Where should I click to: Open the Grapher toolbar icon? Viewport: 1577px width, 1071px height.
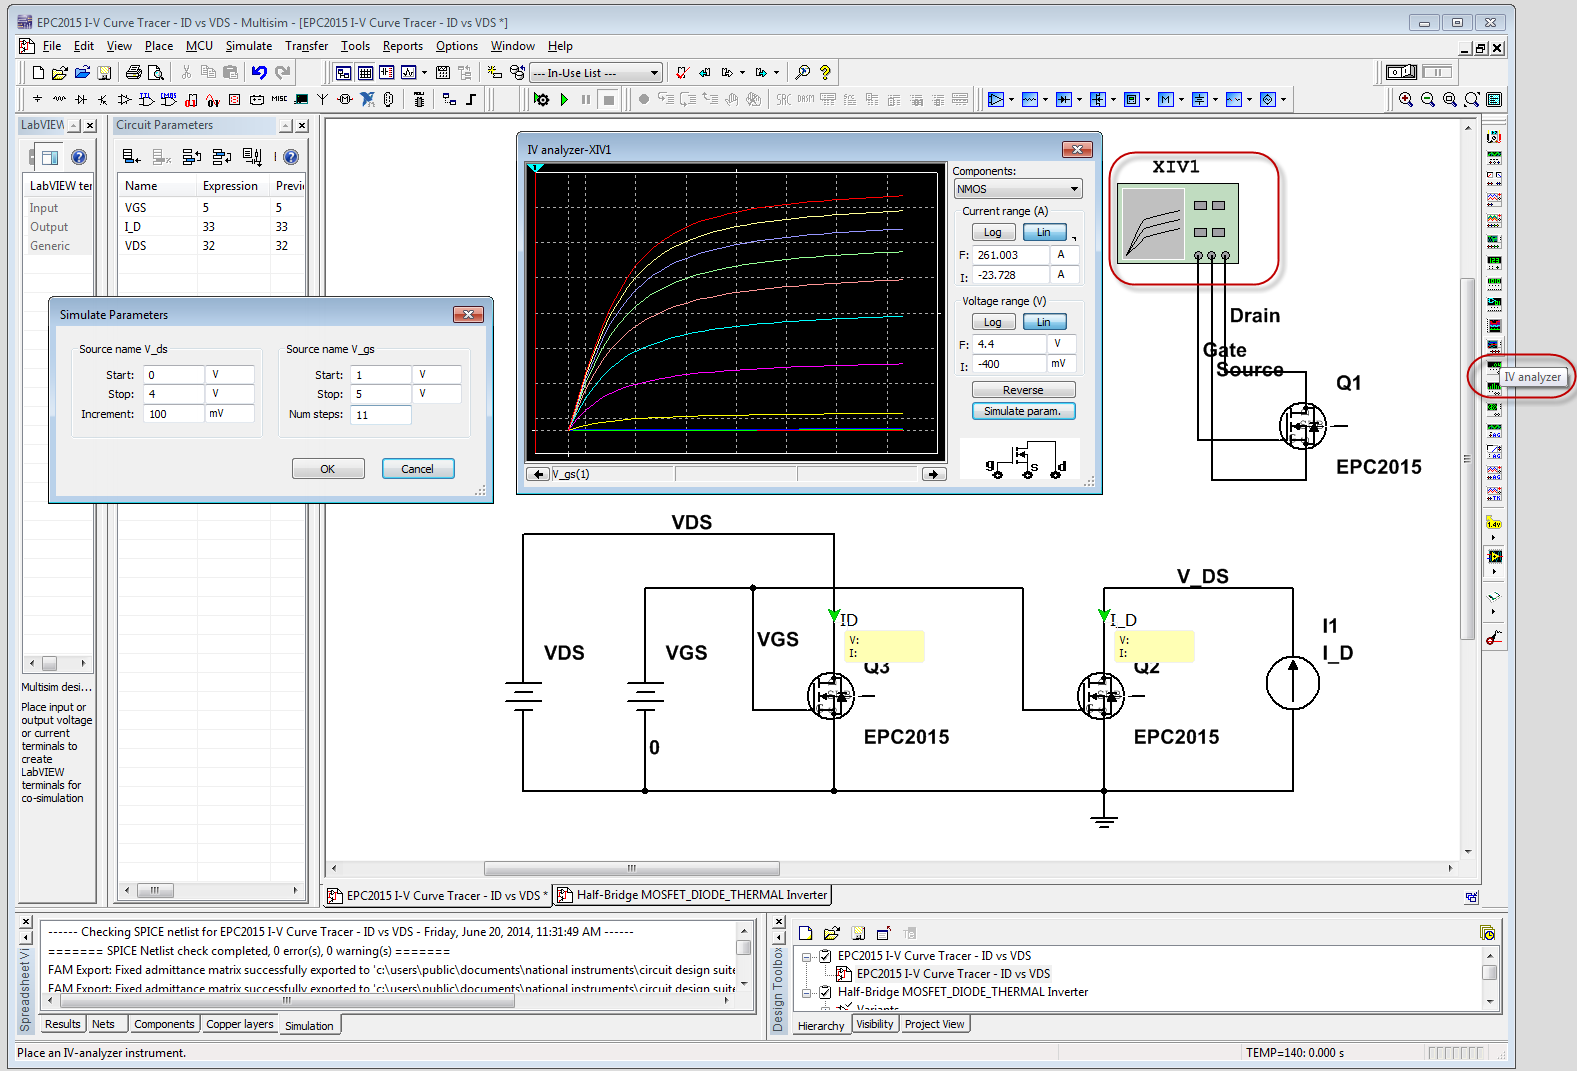coord(409,73)
